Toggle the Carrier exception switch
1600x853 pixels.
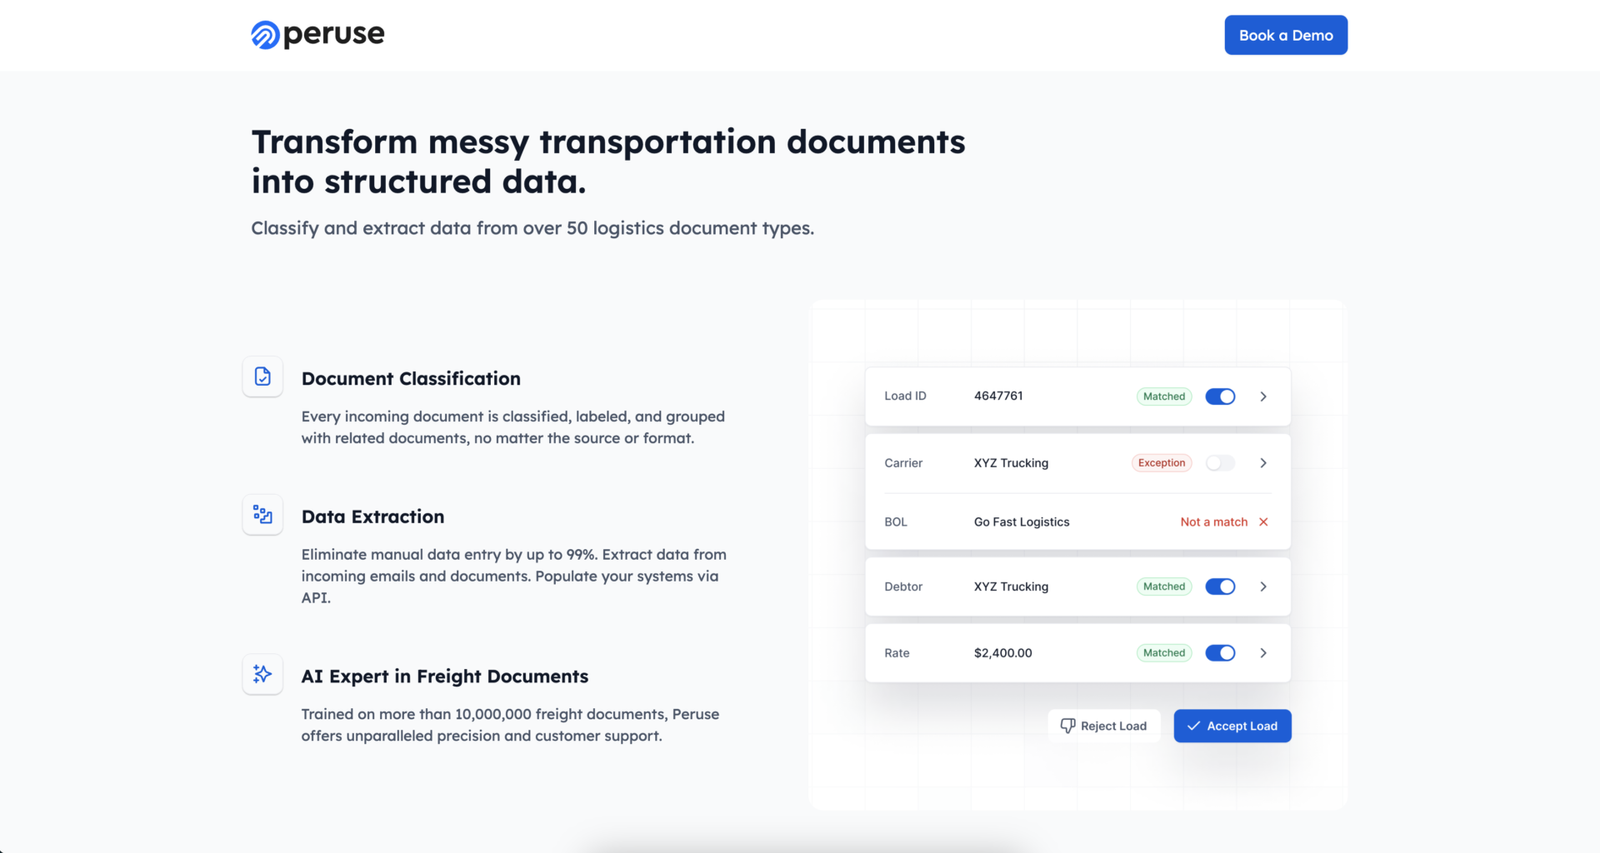[x=1220, y=463]
